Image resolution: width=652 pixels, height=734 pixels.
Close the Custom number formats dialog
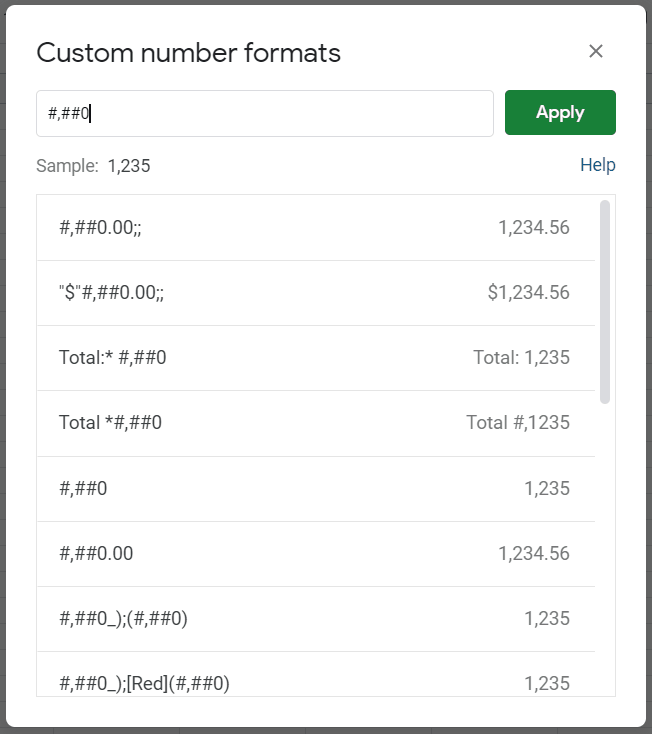(x=595, y=51)
